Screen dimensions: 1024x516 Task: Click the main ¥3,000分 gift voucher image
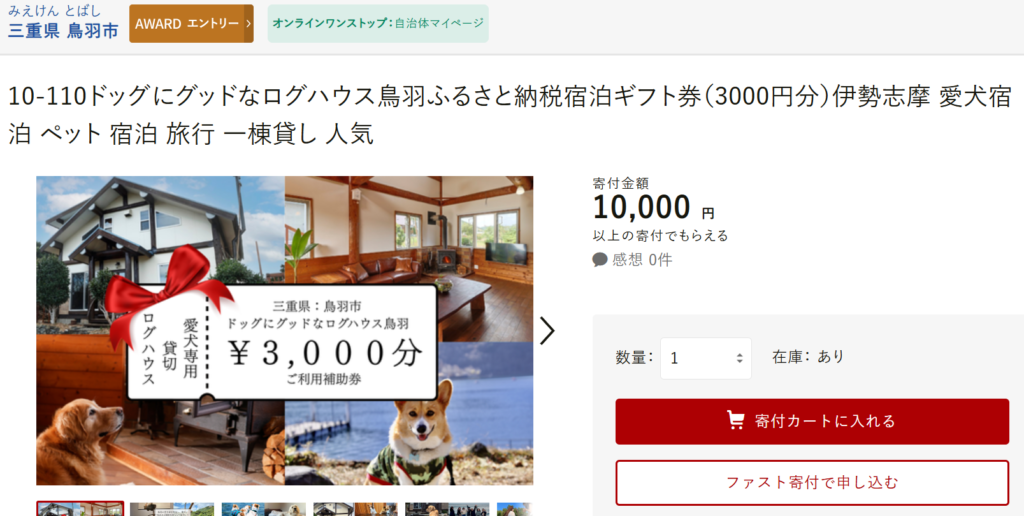coord(284,331)
